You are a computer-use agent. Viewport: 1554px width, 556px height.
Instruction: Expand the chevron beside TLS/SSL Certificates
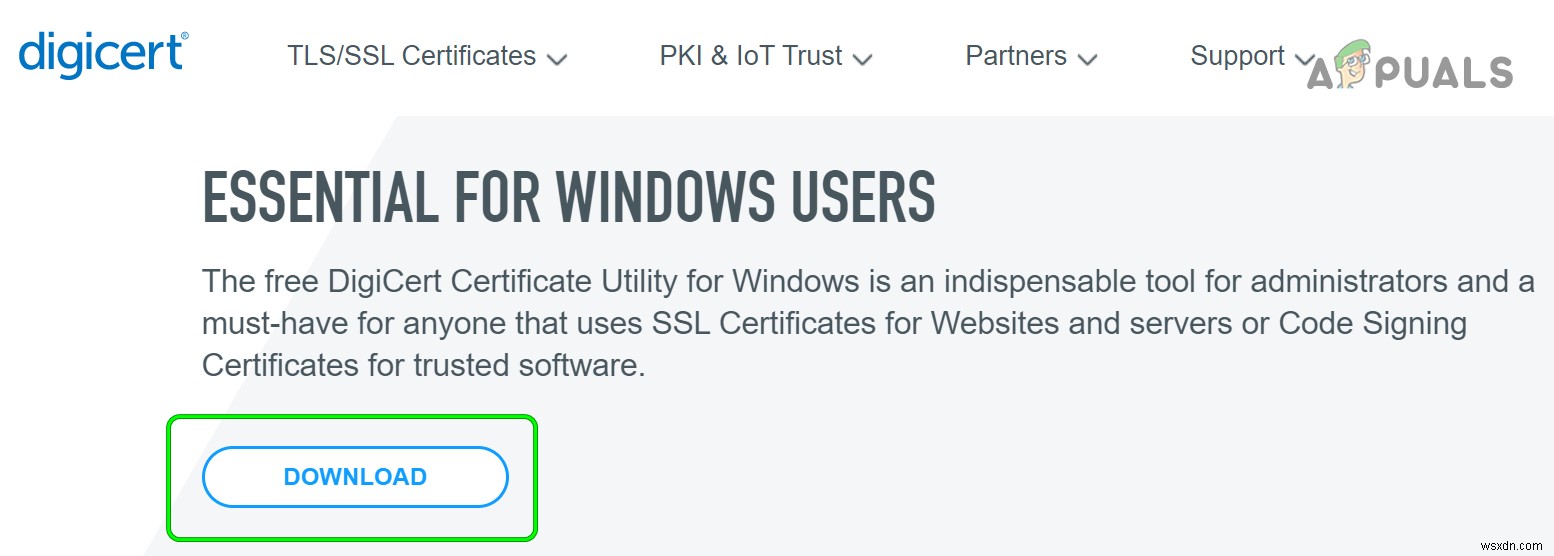click(x=558, y=59)
